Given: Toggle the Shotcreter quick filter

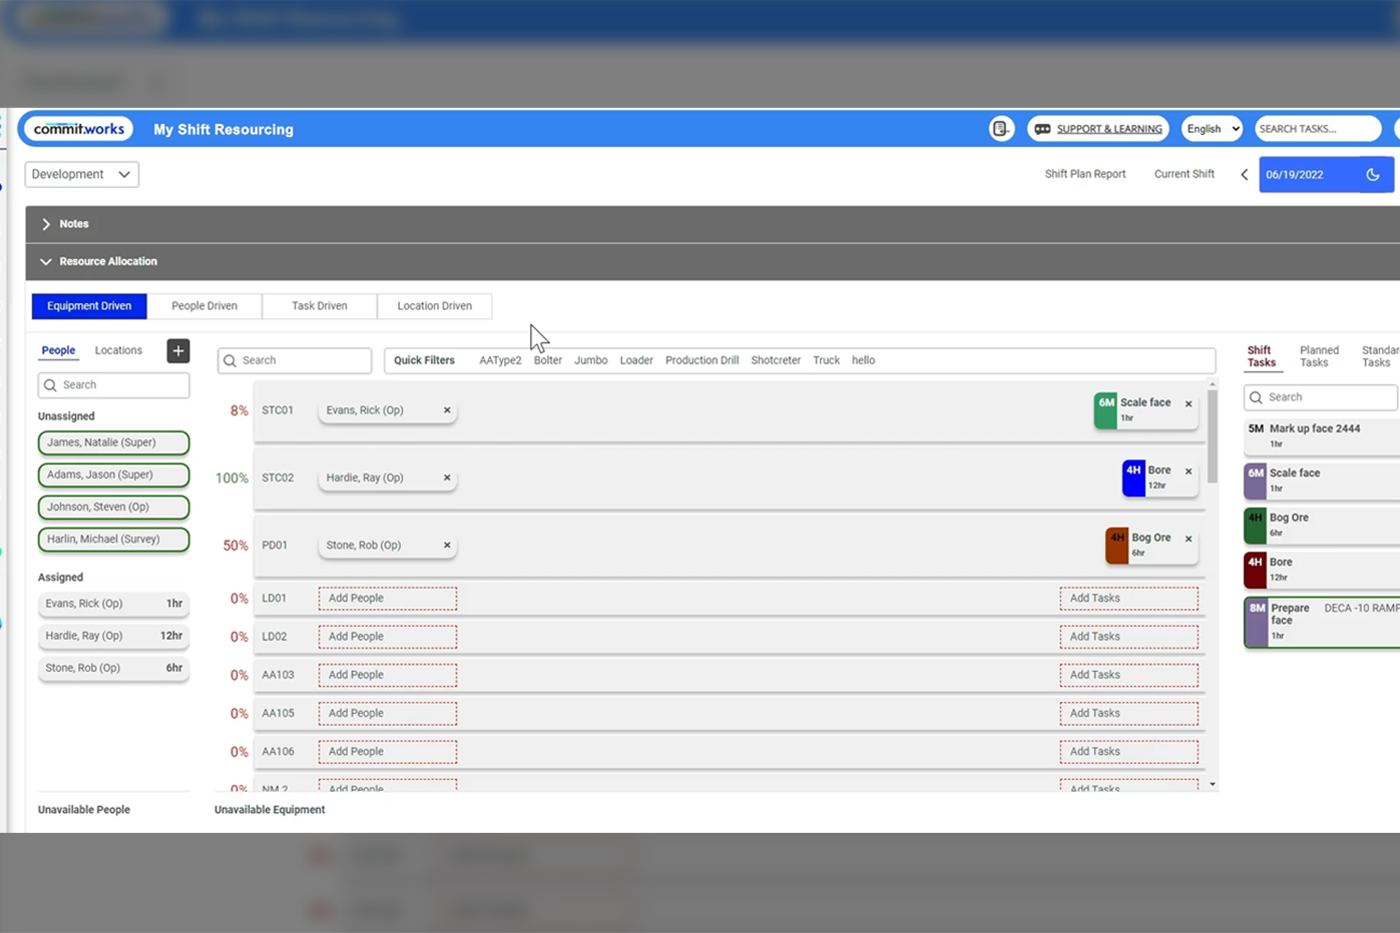Looking at the screenshot, I should tap(775, 360).
